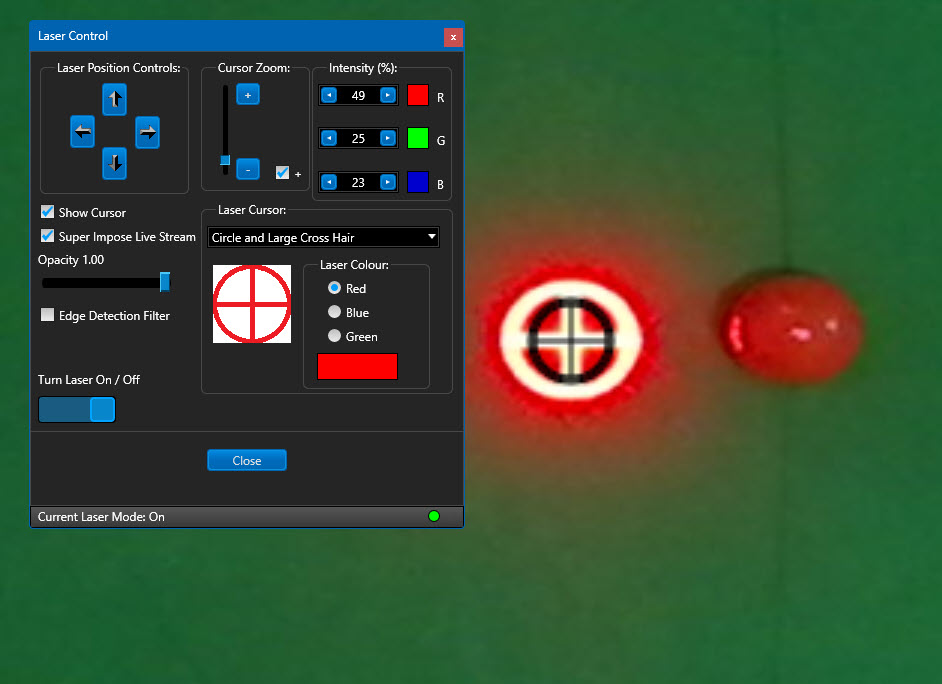
Task: Click the large red laser colour swatch
Action: (357, 366)
